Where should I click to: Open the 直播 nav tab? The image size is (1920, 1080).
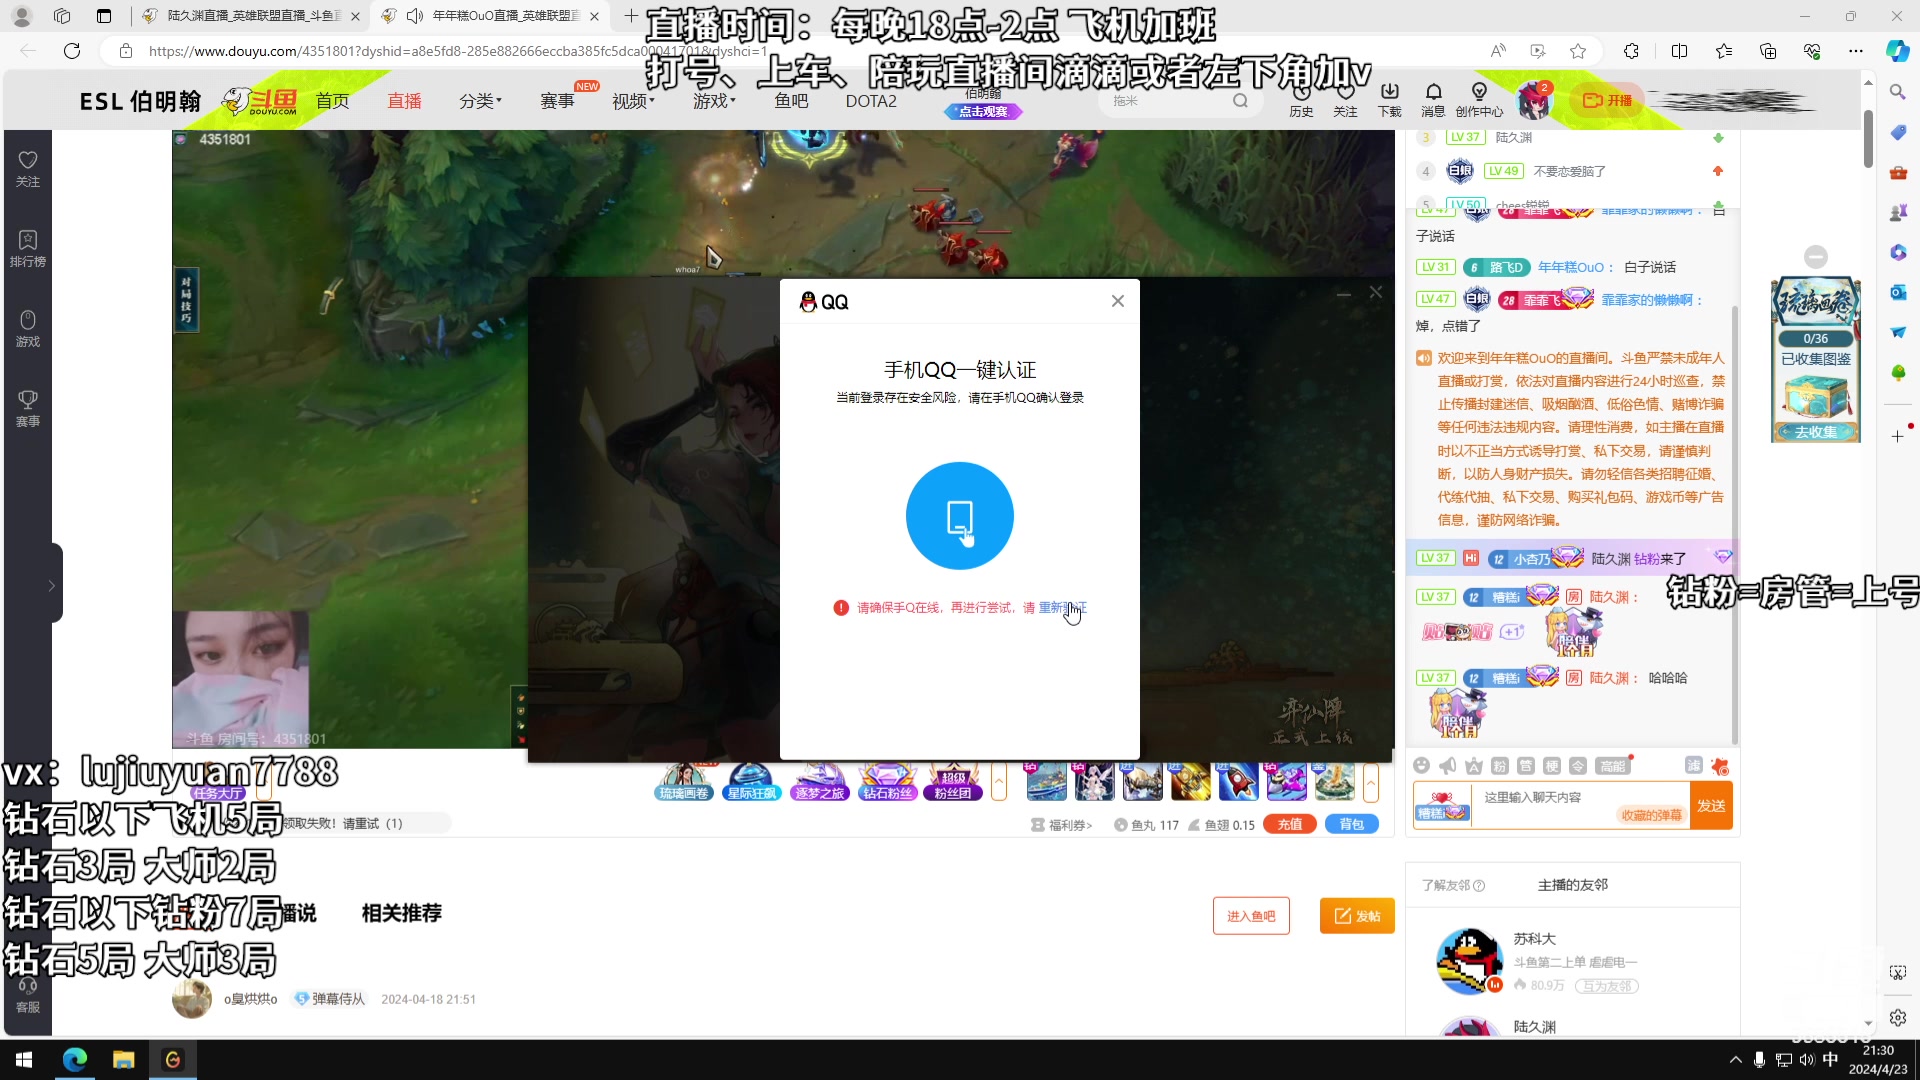[x=405, y=101]
